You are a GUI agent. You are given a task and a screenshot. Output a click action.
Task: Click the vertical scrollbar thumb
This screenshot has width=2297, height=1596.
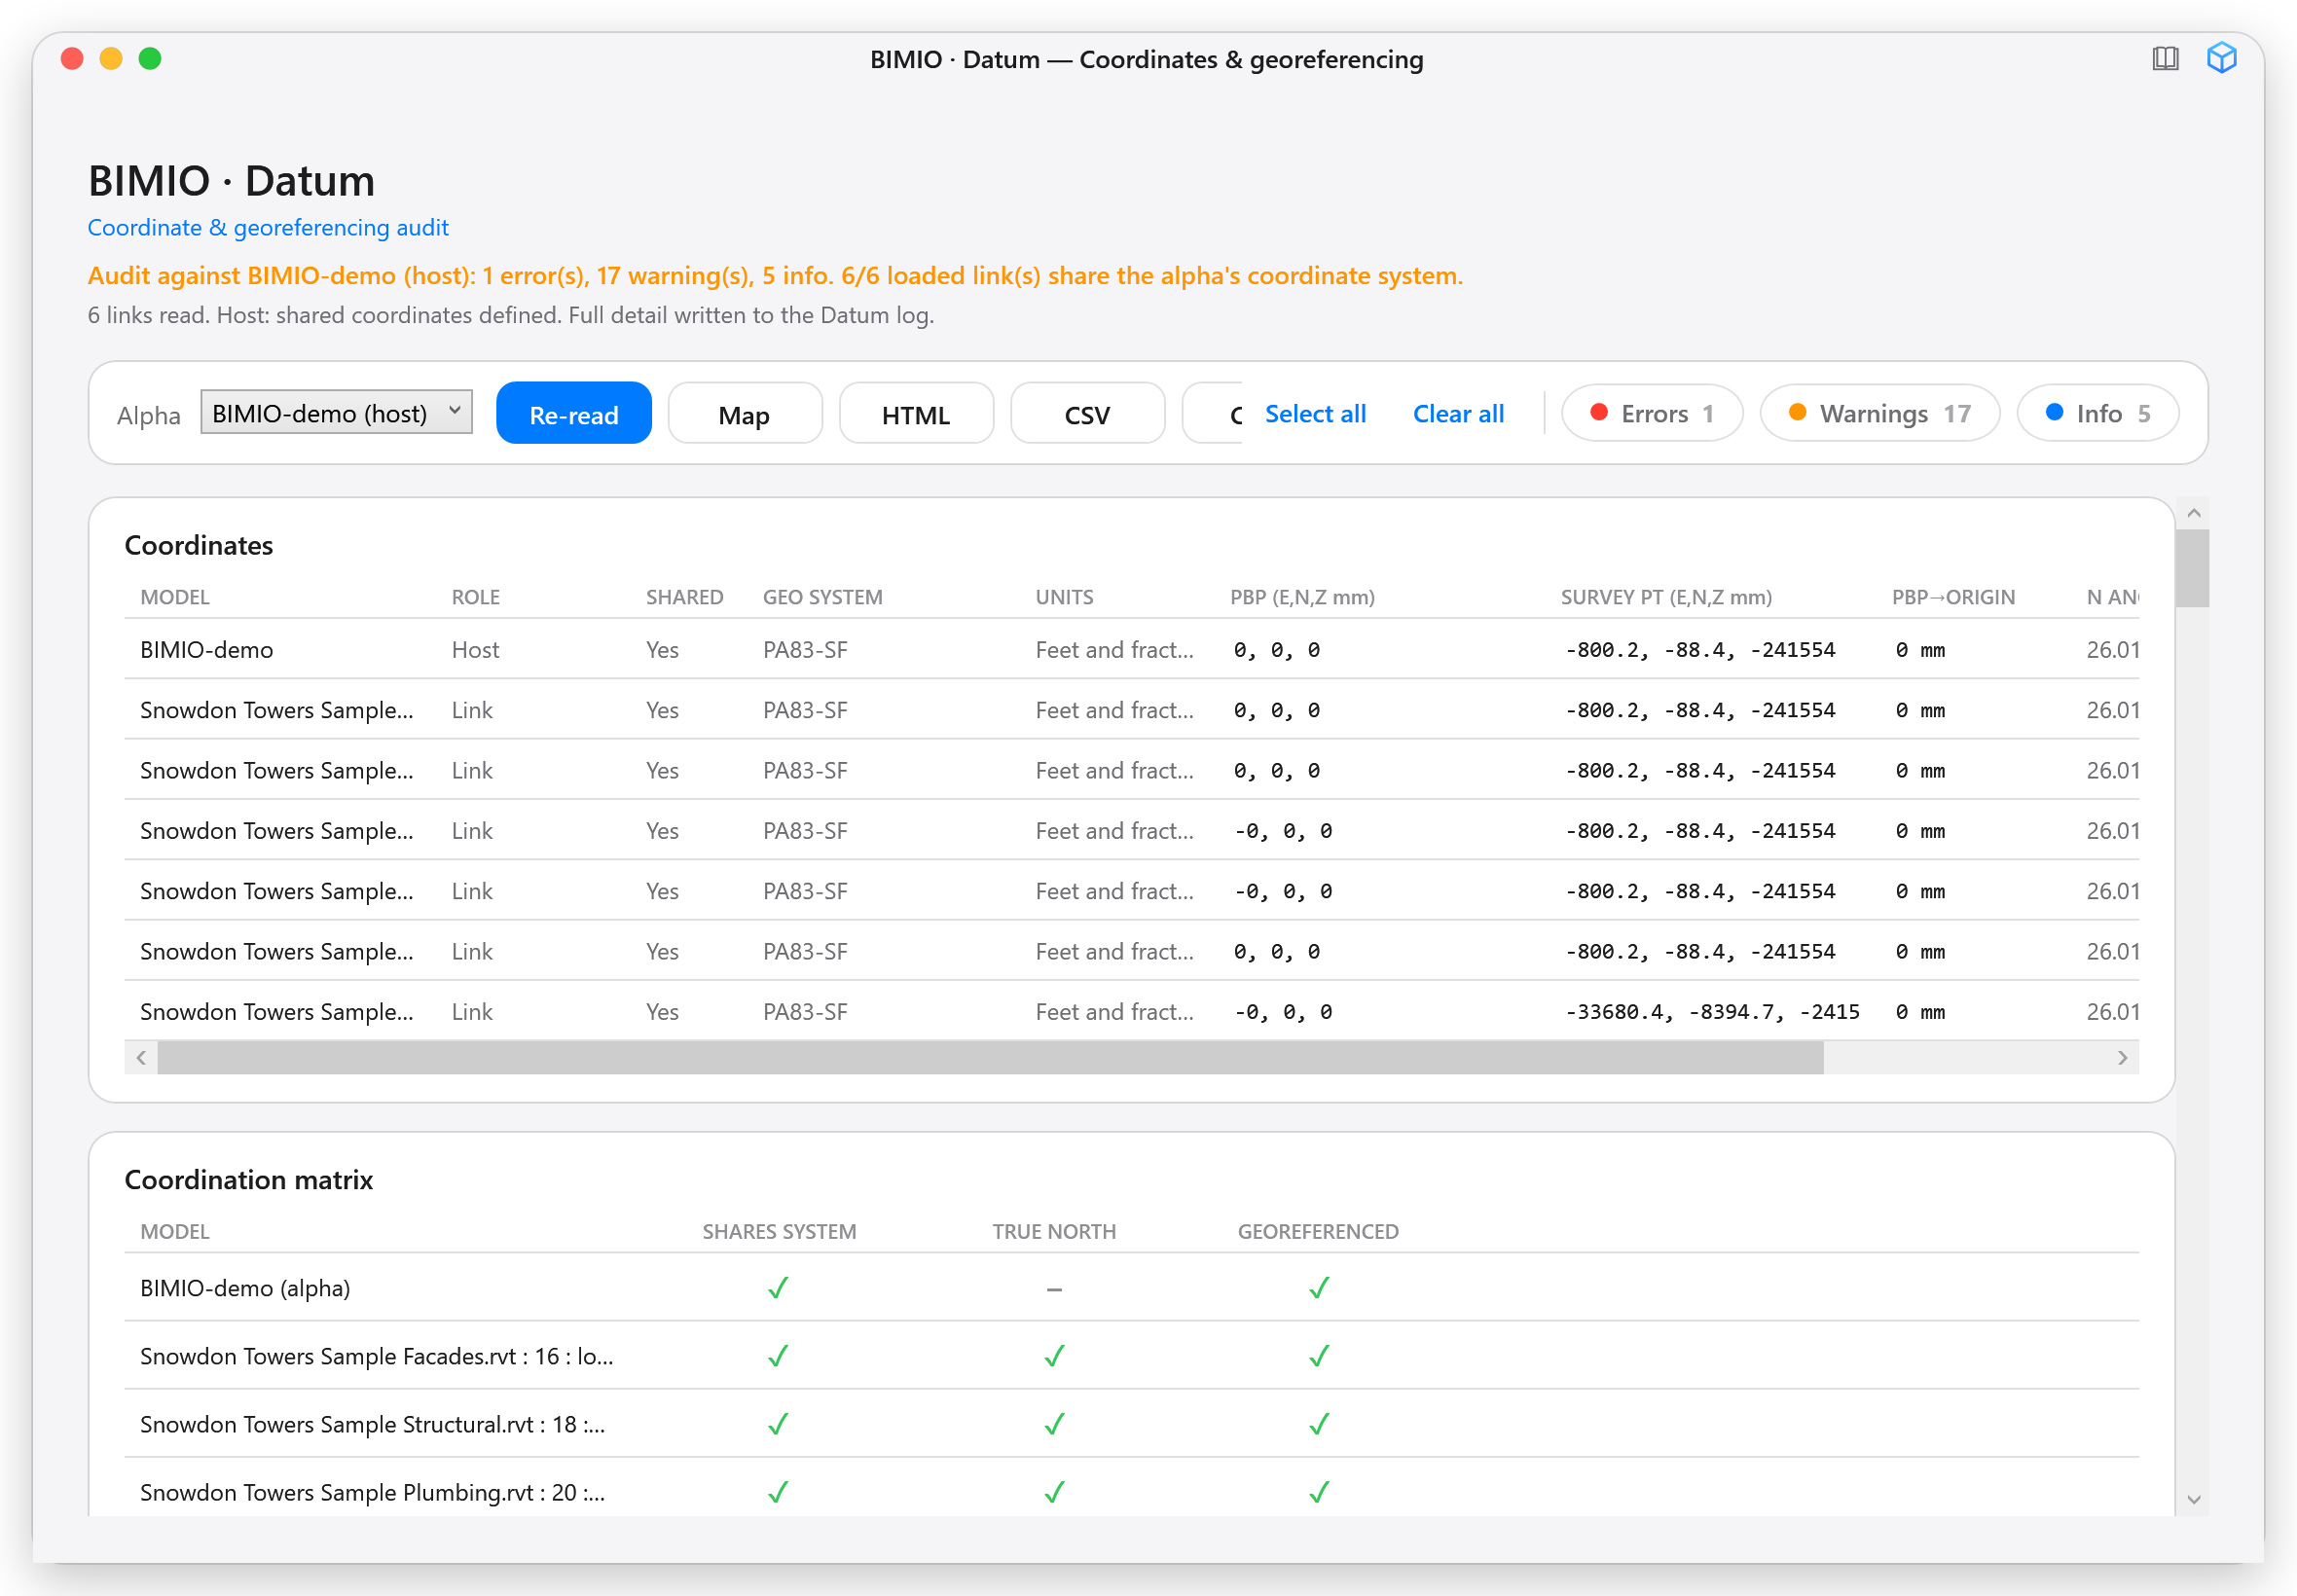2193,568
